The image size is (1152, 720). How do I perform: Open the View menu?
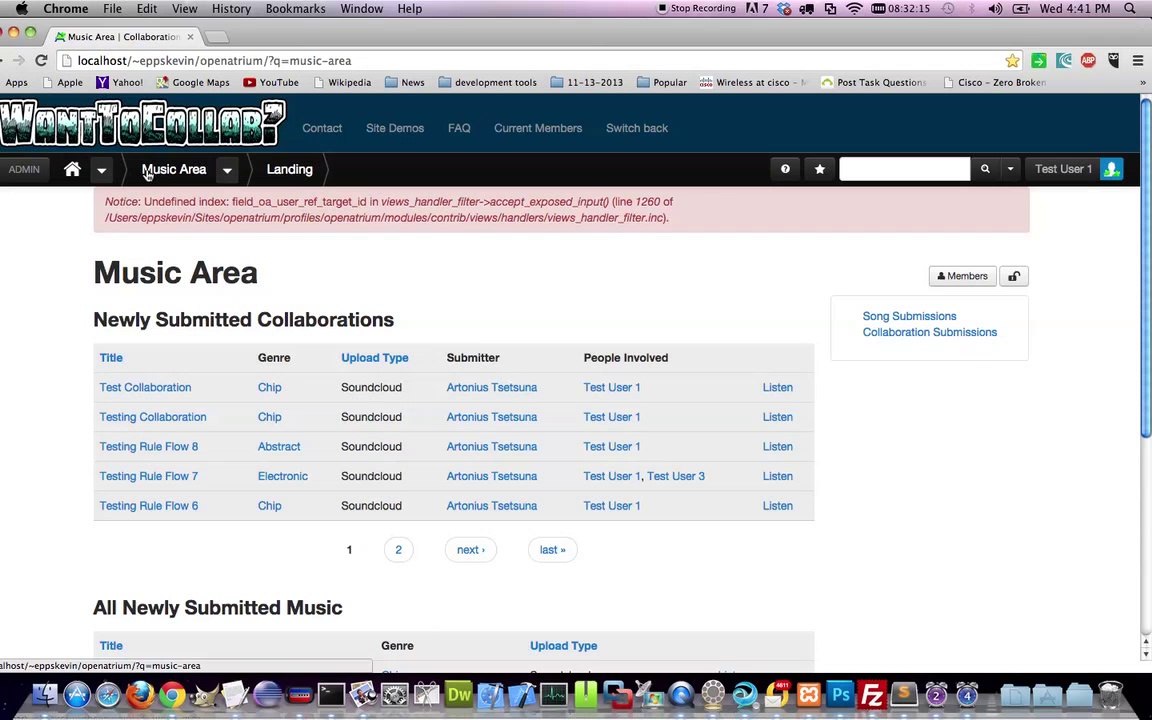[x=184, y=9]
